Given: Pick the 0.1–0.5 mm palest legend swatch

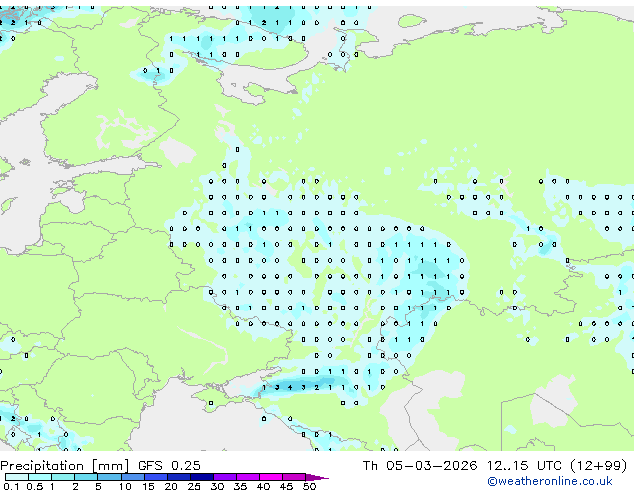Looking at the screenshot, I should [x=17, y=477].
